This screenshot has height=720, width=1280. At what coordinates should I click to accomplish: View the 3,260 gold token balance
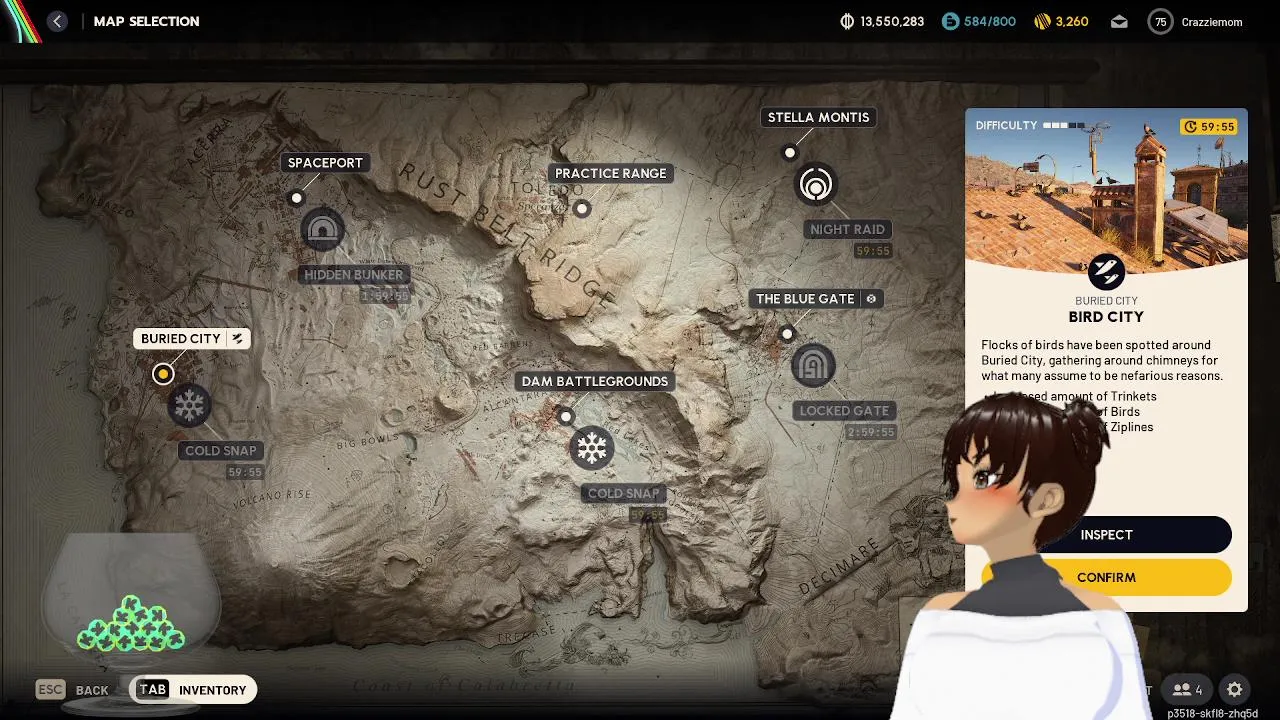[x=1060, y=21]
